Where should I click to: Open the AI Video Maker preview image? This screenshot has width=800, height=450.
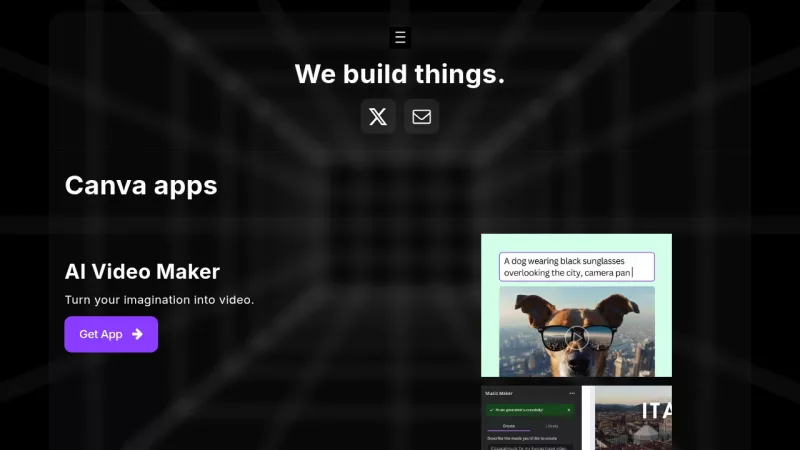(577, 305)
